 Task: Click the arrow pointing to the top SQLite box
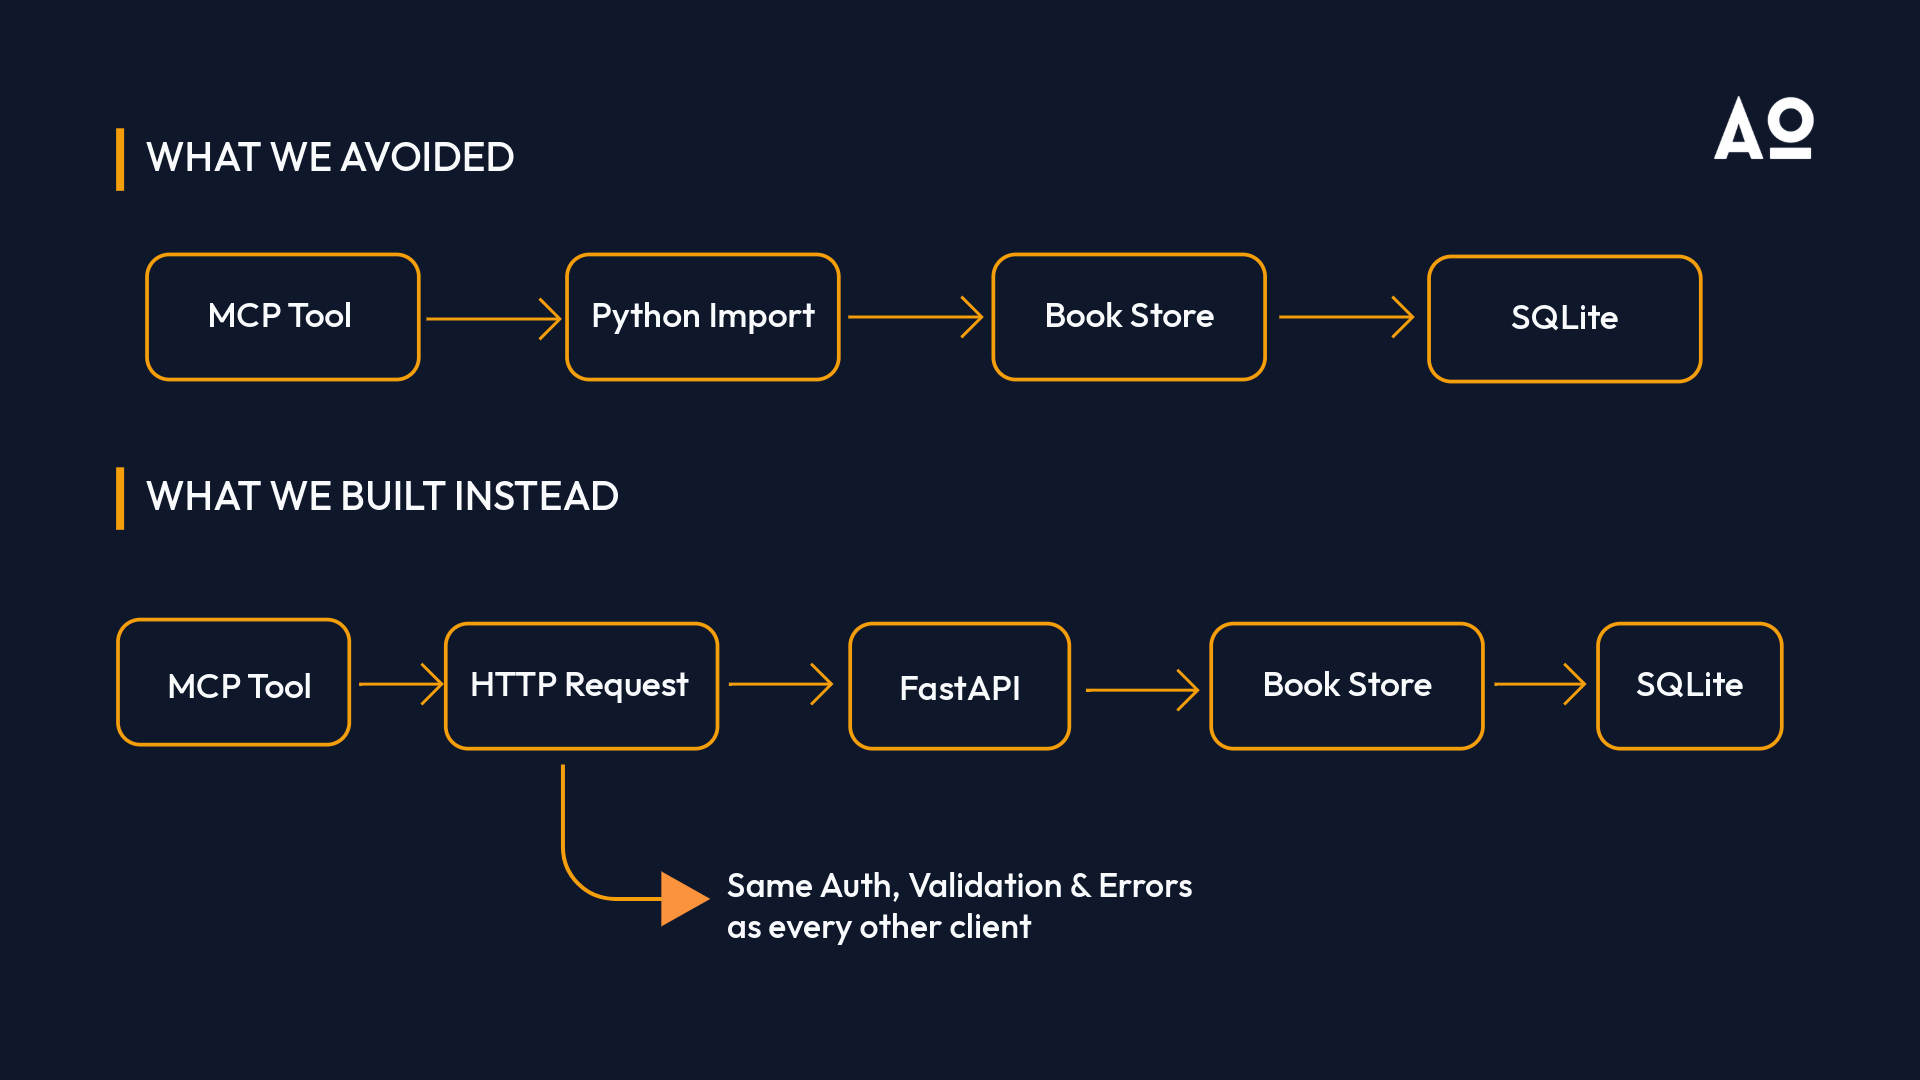(x=1346, y=317)
